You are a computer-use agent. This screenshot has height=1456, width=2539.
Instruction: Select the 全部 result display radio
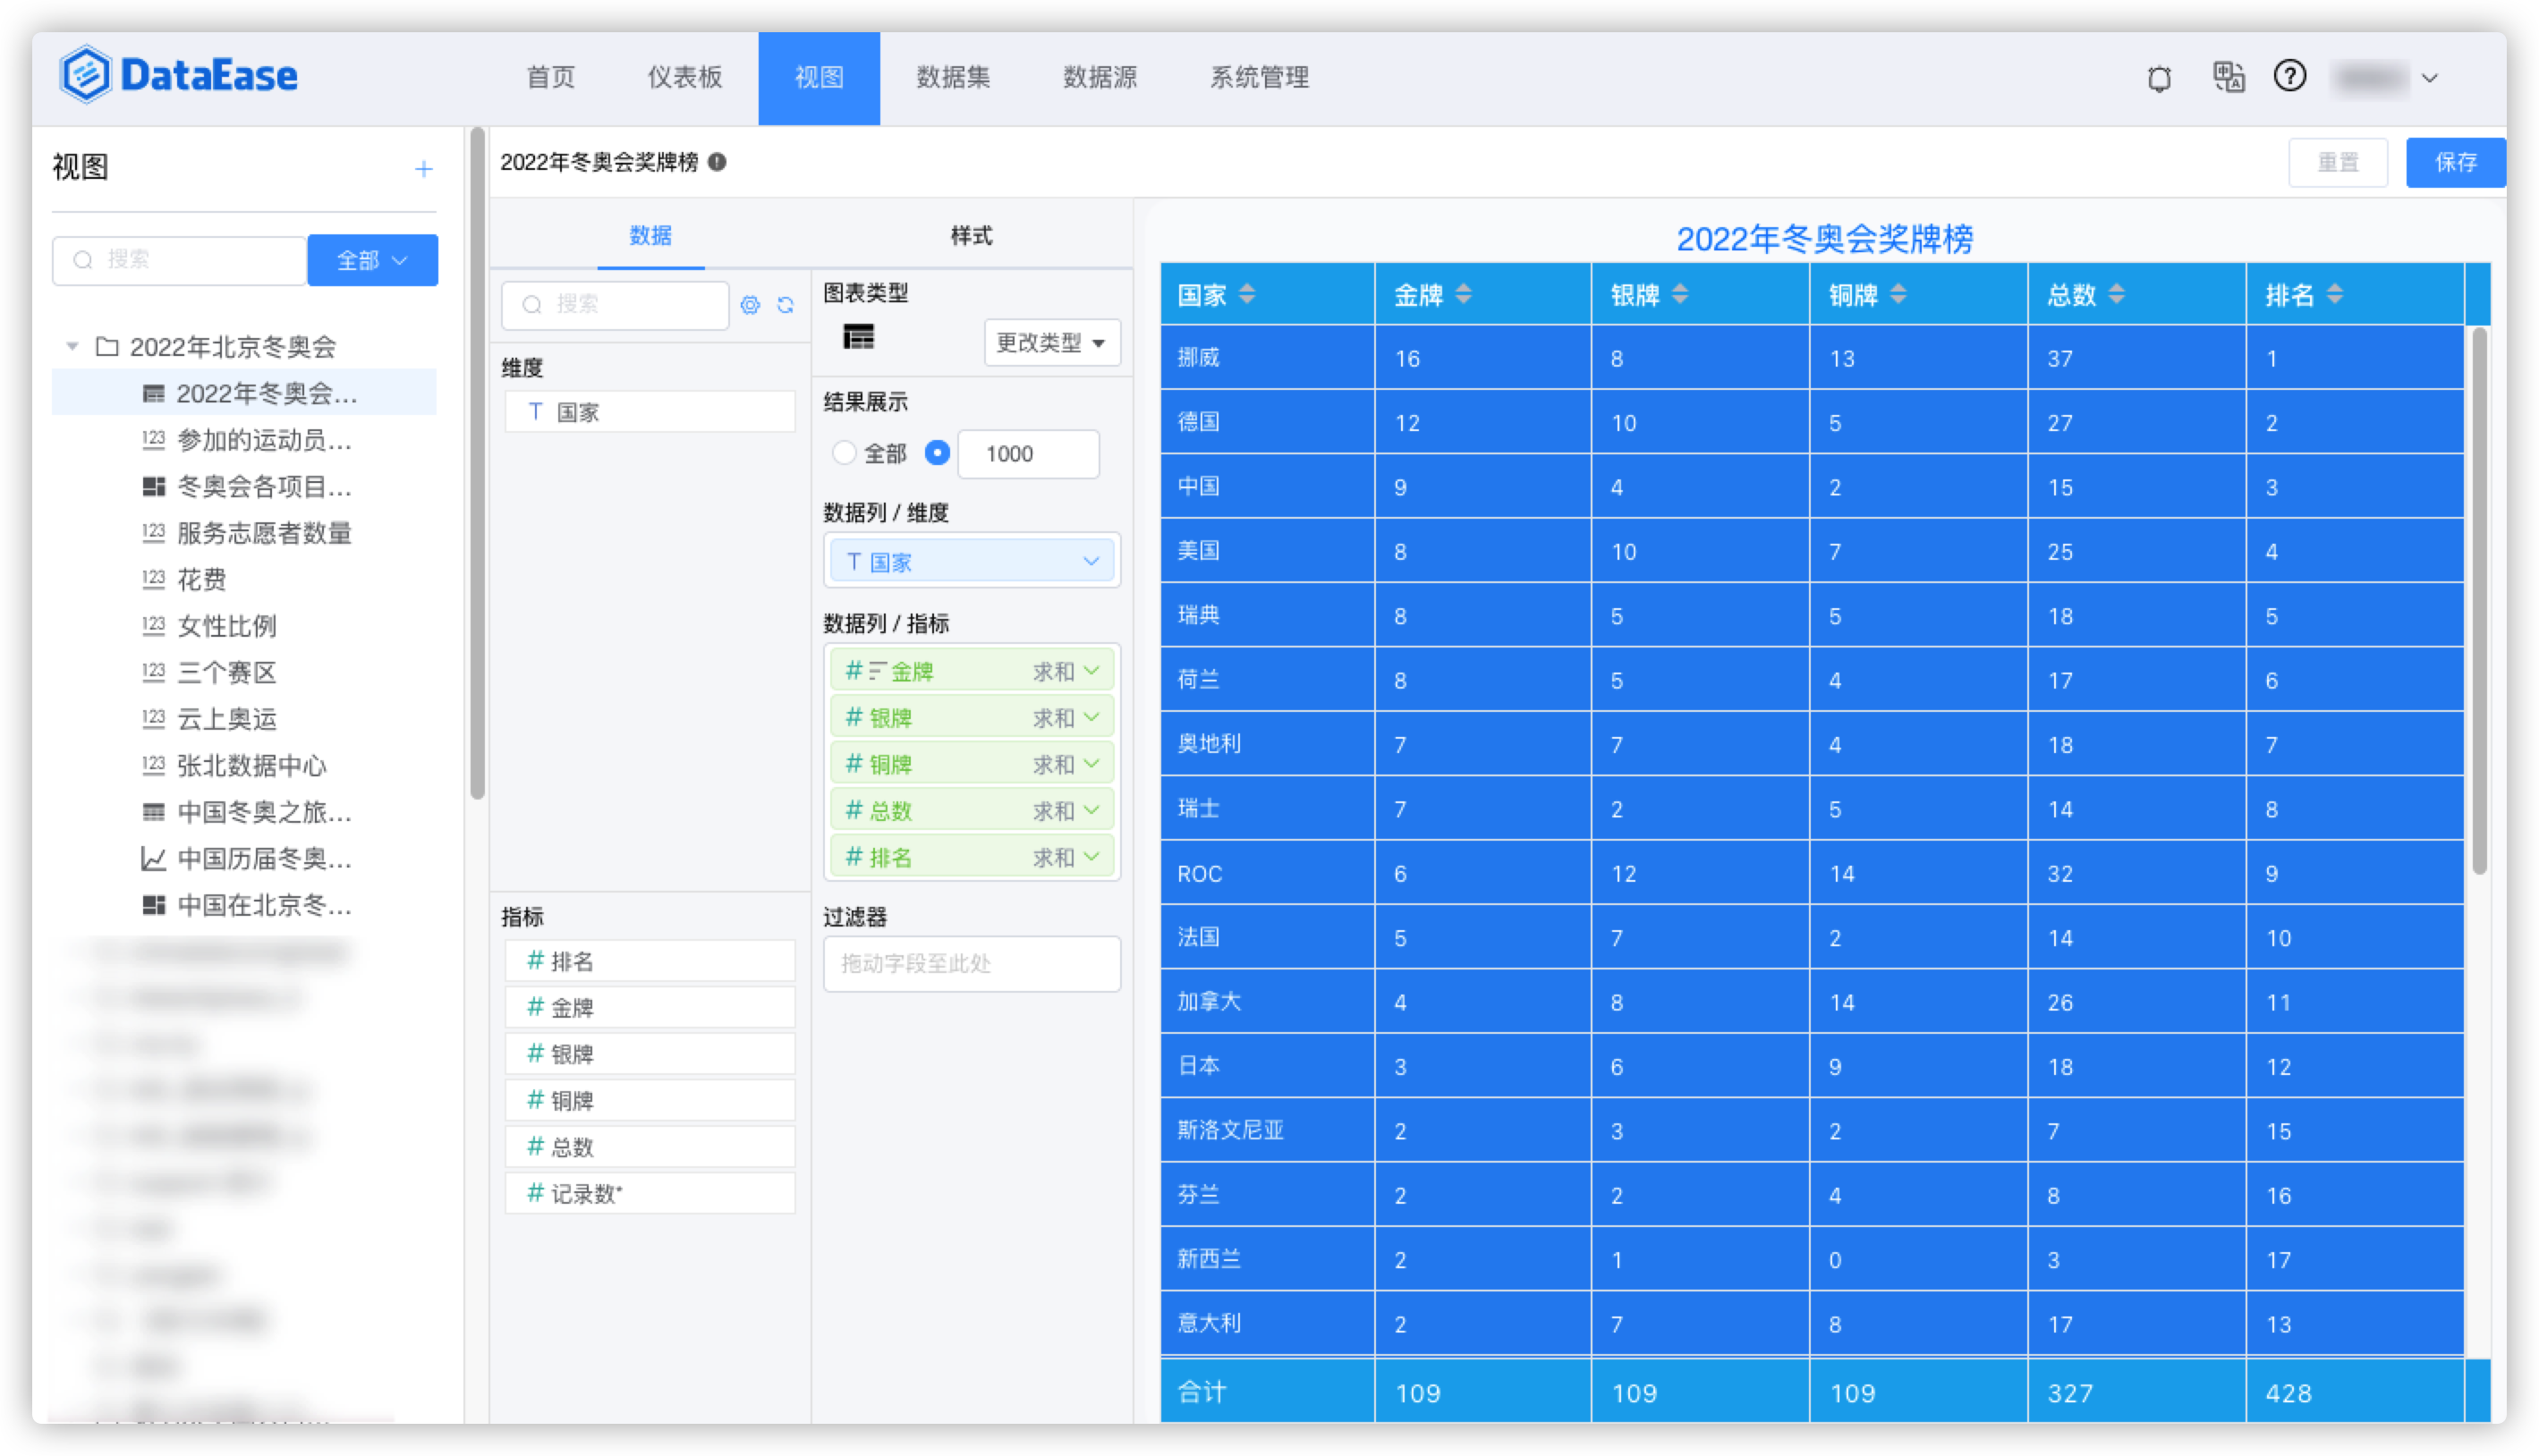point(844,453)
